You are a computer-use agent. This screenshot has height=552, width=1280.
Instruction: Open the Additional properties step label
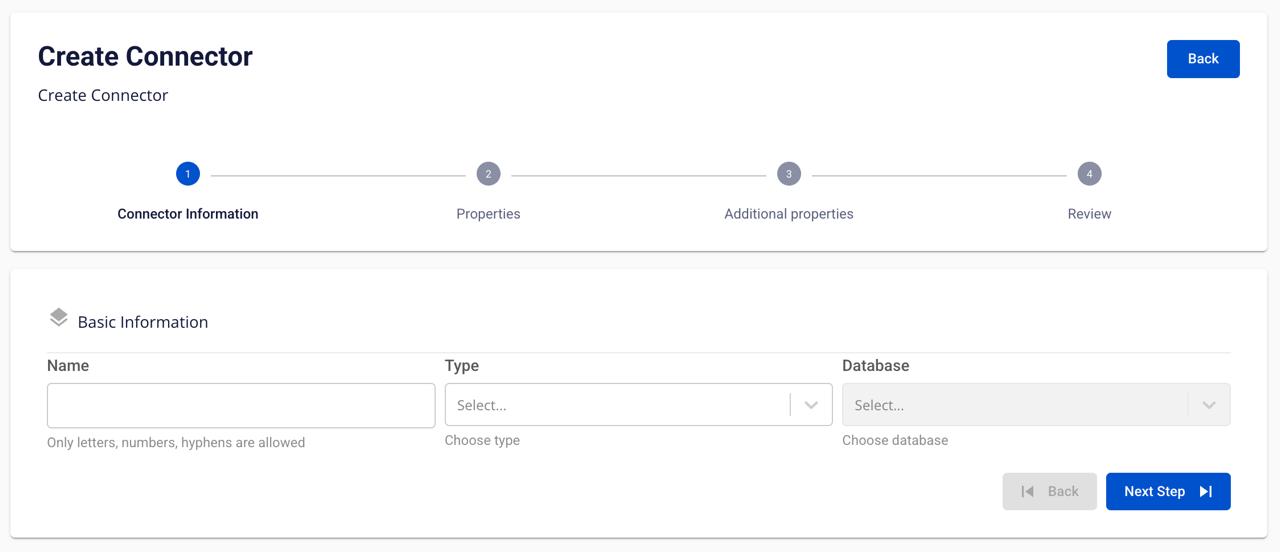pyautogui.click(x=789, y=214)
